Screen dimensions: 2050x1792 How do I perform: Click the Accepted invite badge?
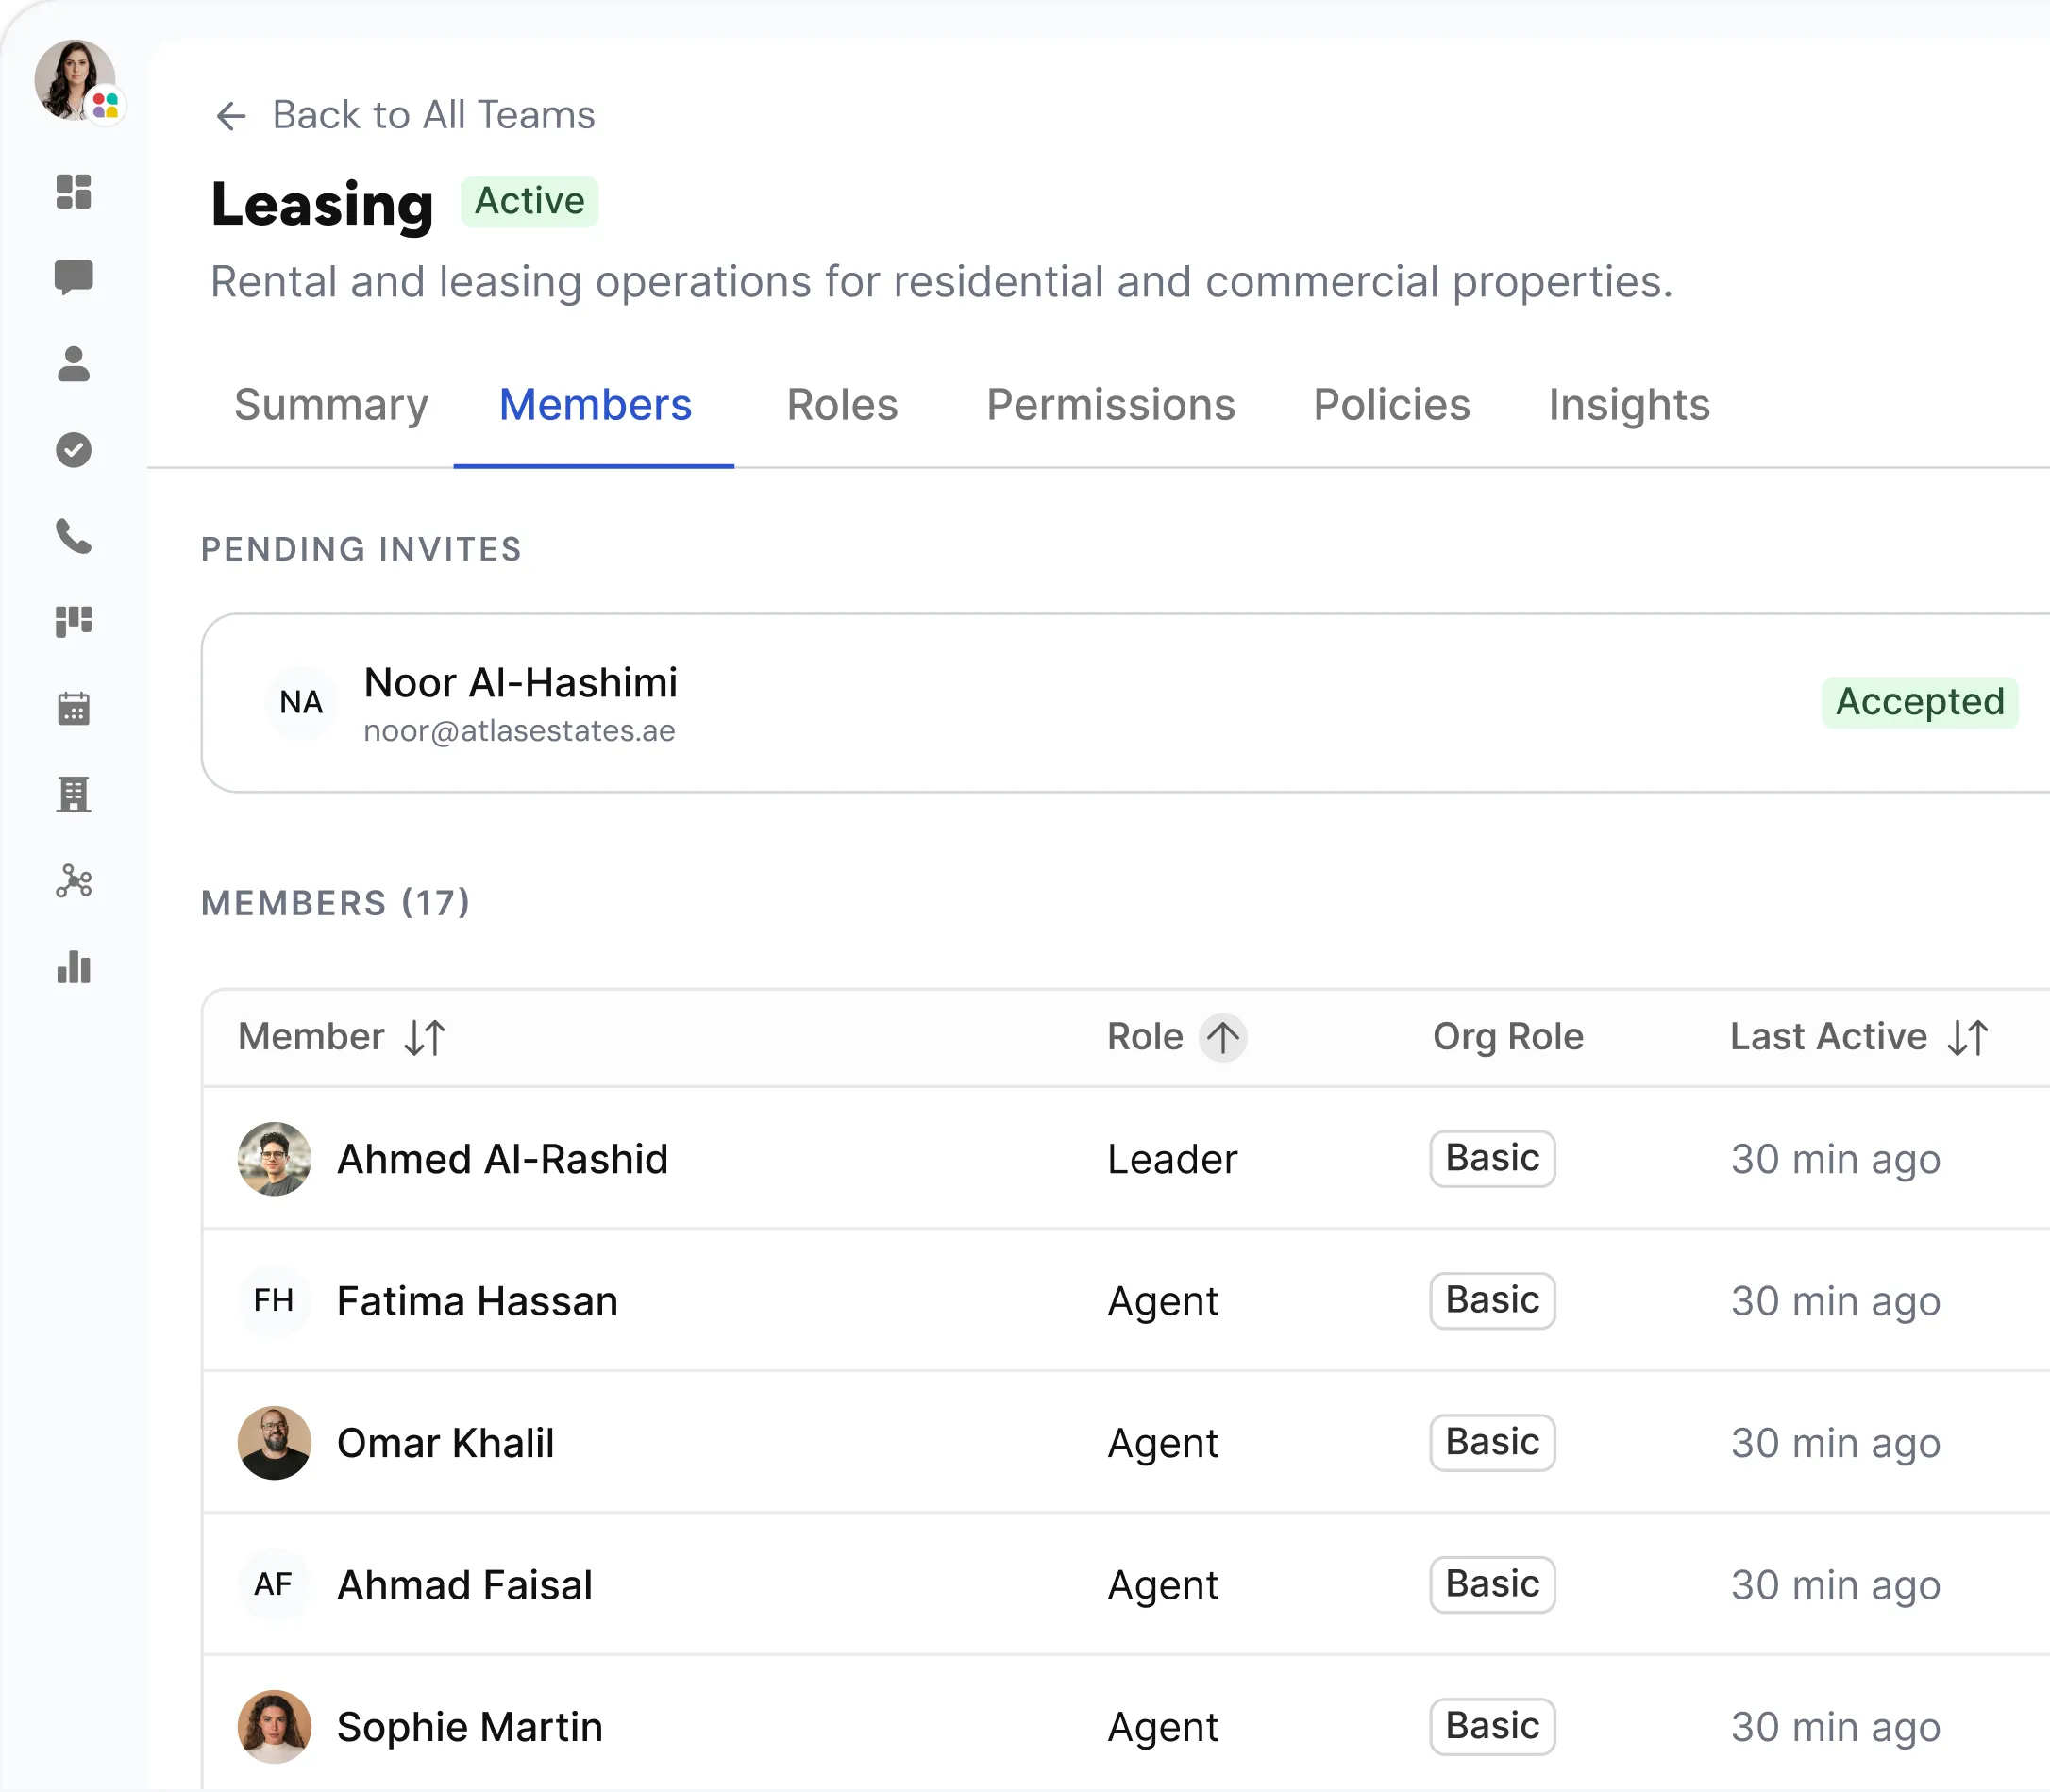tap(1920, 702)
